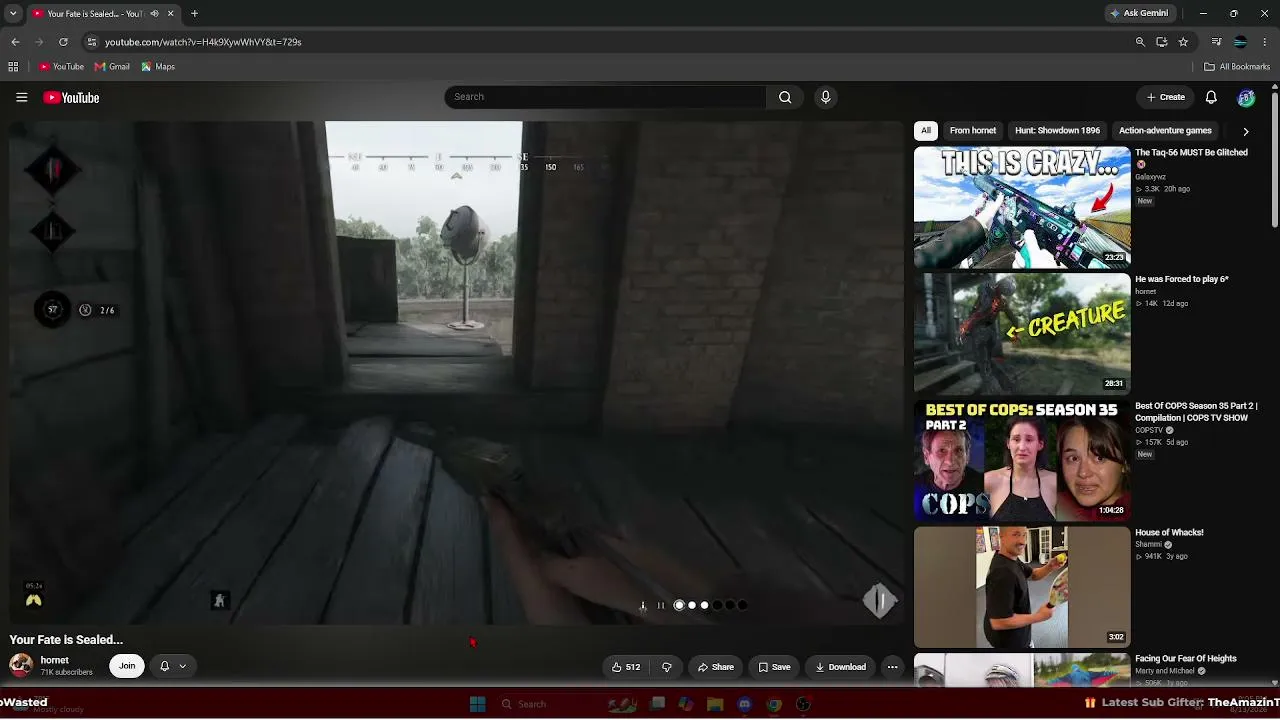Select the Hunt: Showdown 1896 chip

tap(1057, 131)
